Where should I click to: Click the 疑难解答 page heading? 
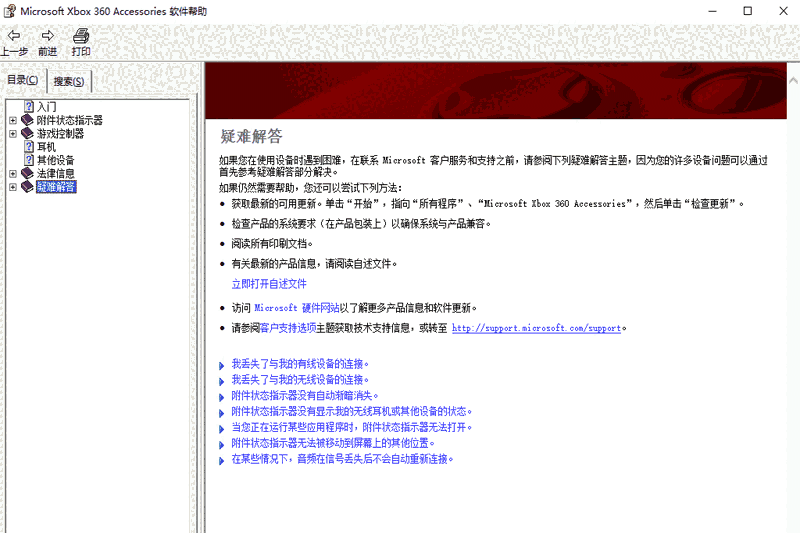[x=251, y=136]
